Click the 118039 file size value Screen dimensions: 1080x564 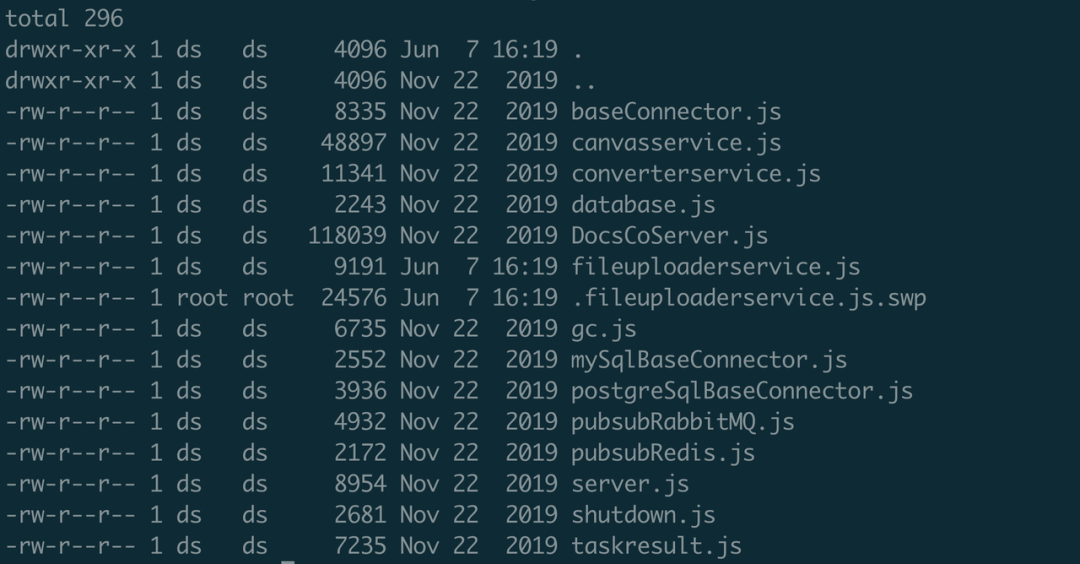347,236
